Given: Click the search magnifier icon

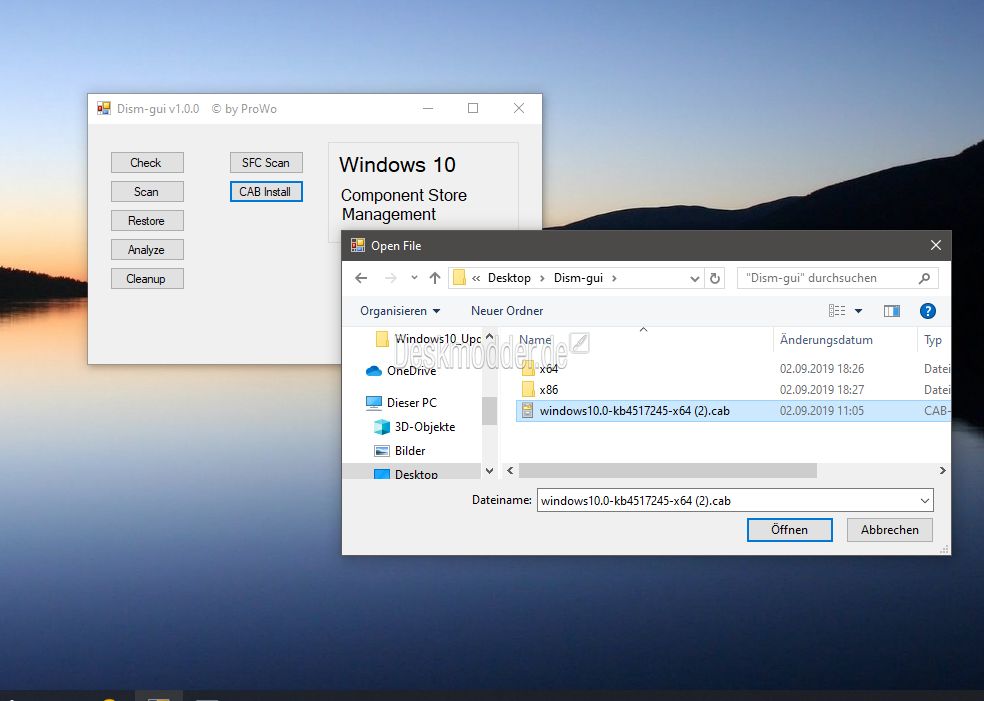Looking at the screenshot, I should tap(924, 278).
